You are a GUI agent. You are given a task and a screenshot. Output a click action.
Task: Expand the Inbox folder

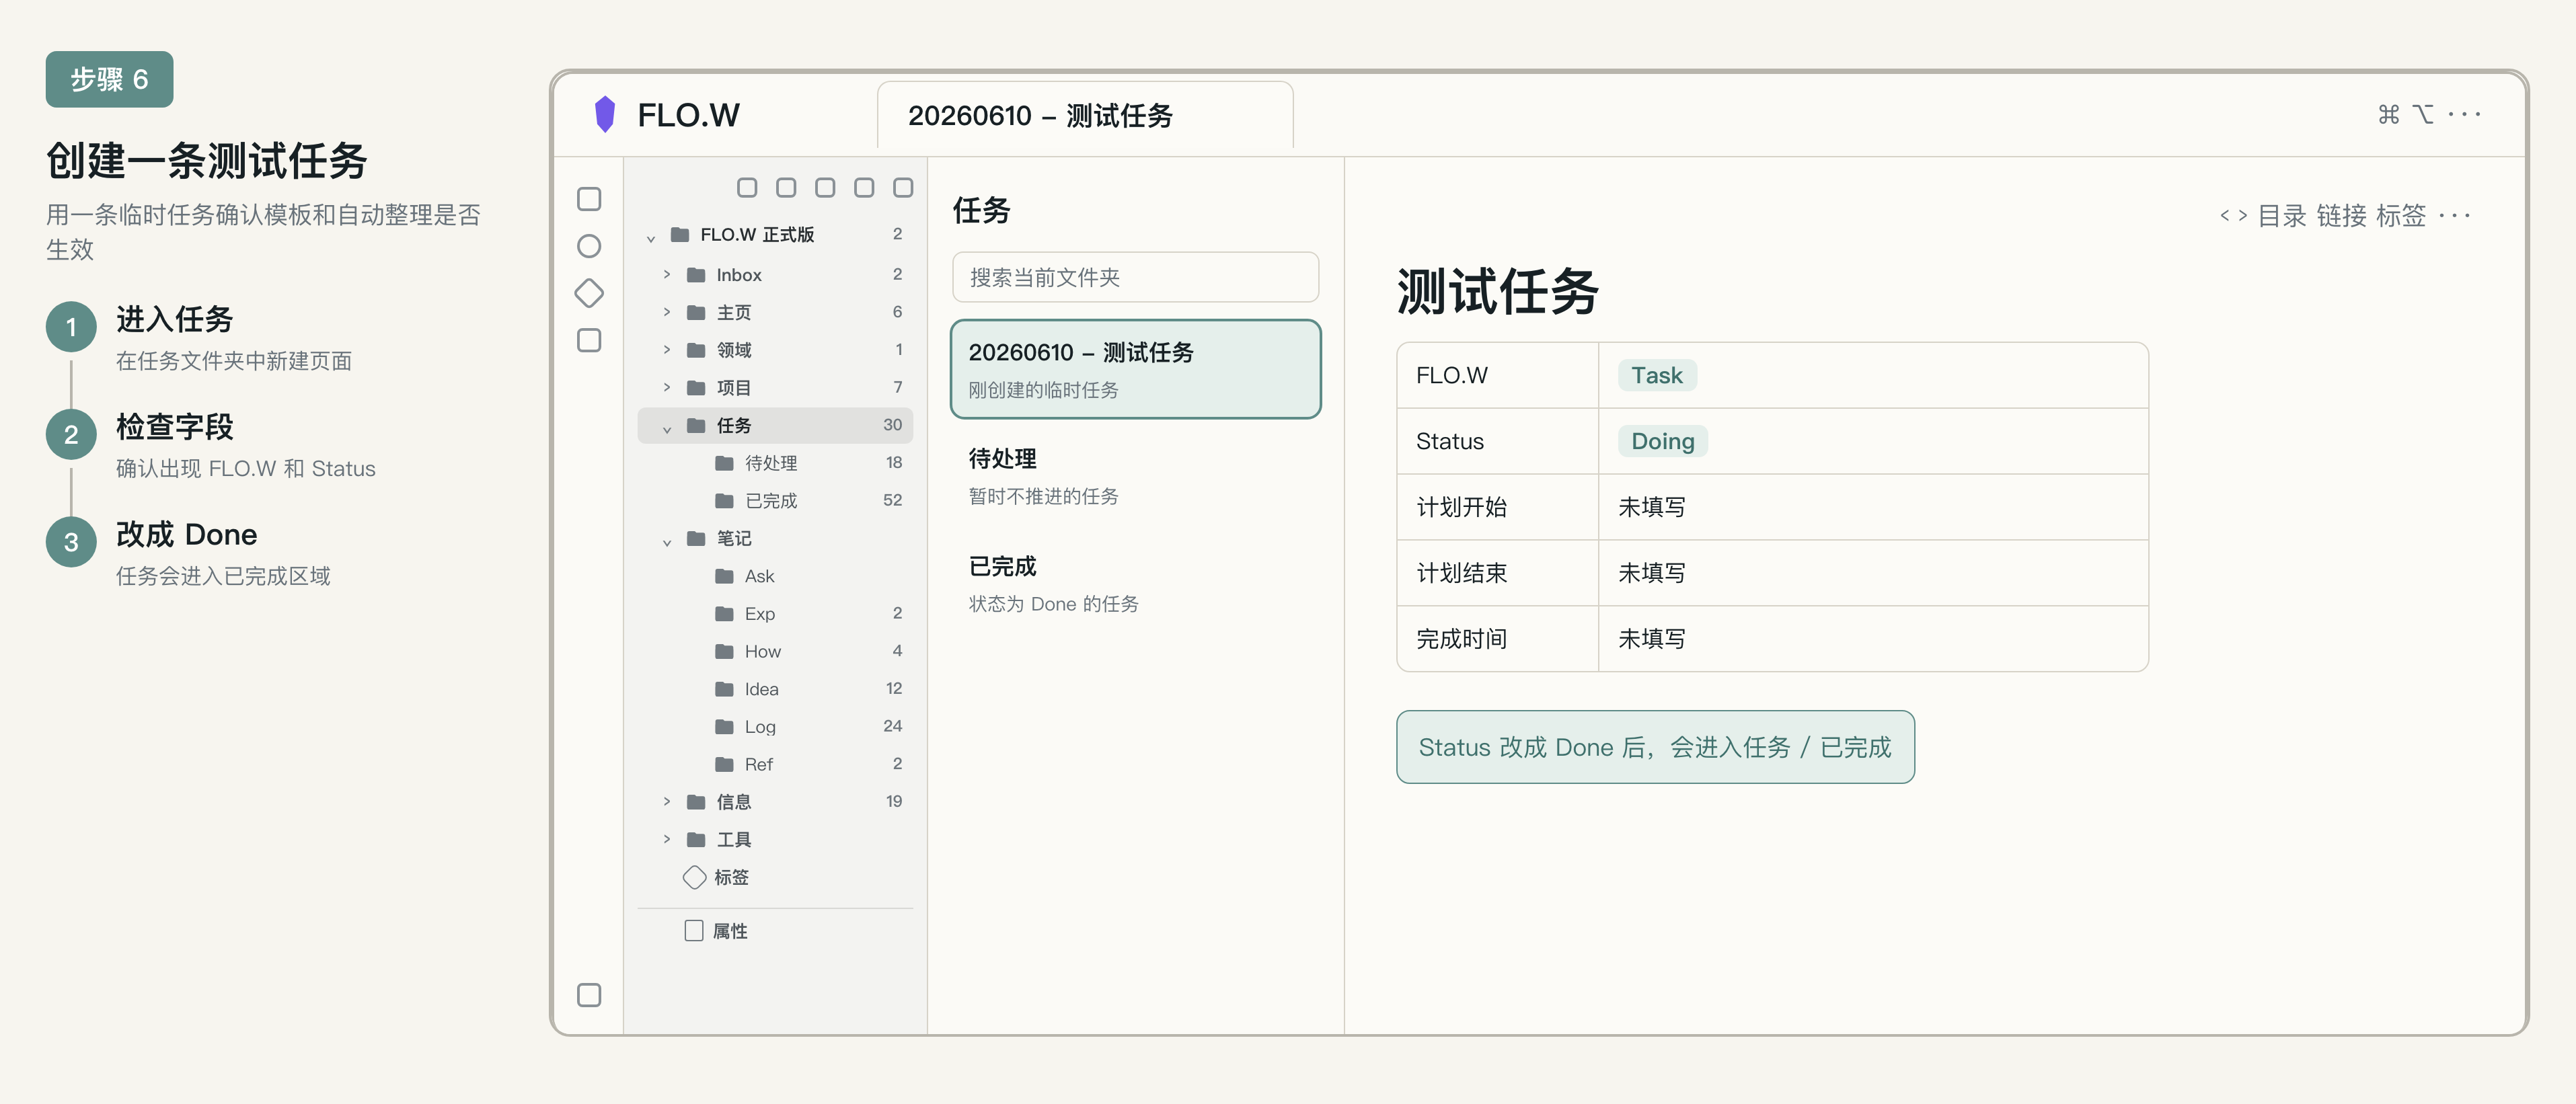click(667, 274)
